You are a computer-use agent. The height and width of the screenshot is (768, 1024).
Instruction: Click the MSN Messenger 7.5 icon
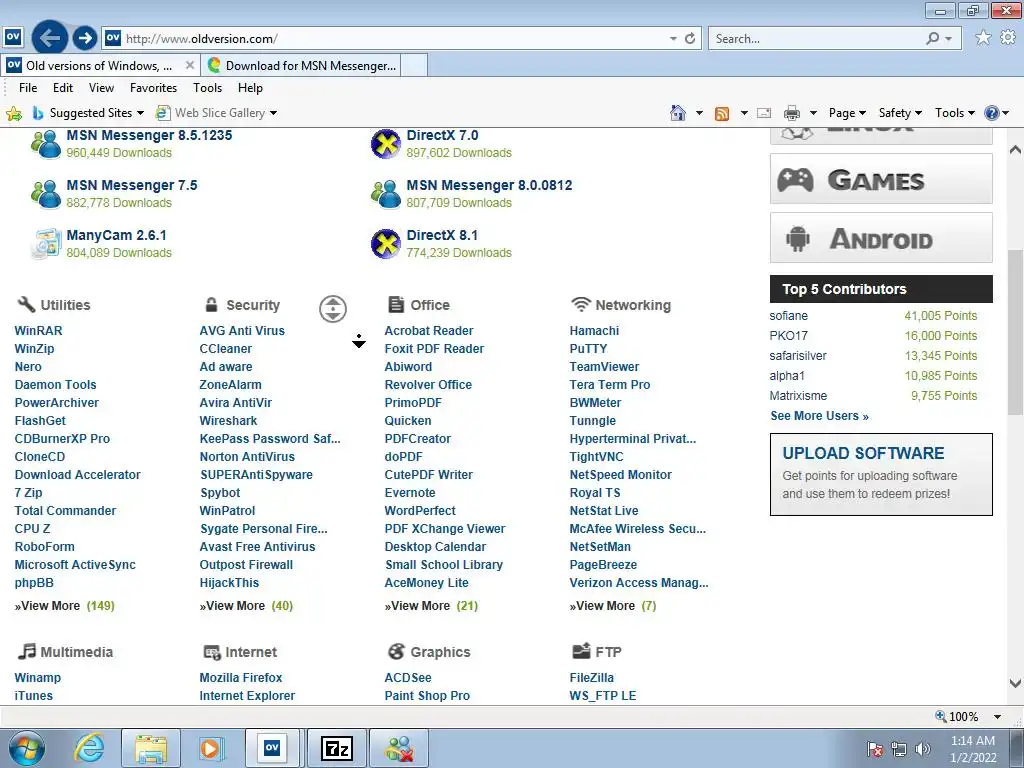(x=46, y=194)
